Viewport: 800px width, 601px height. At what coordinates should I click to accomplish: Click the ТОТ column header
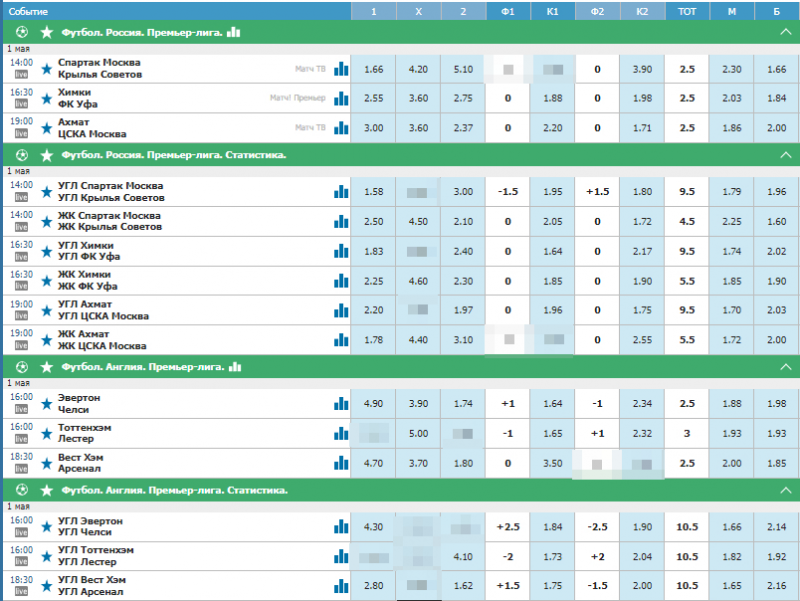[x=686, y=10]
